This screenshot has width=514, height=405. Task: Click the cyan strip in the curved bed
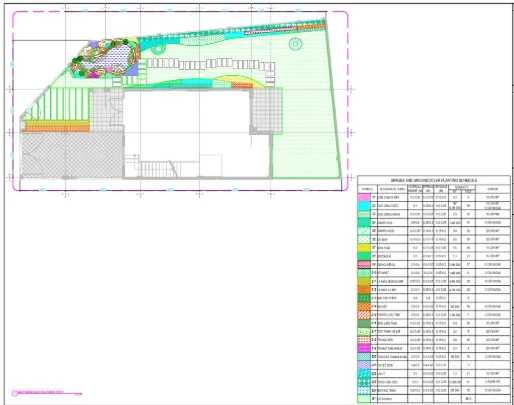pyautogui.click(x=197, y=82)
